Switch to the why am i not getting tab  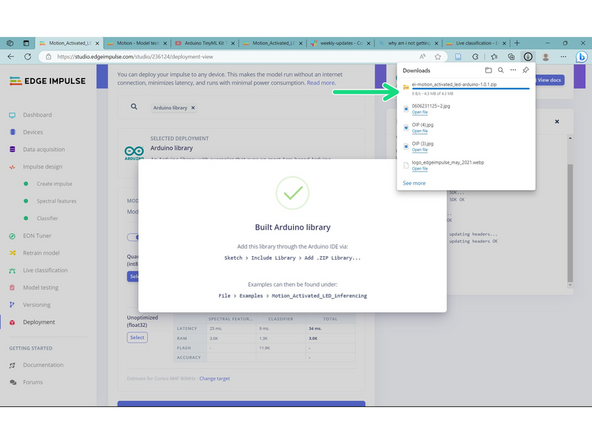(x=409, y=43)
